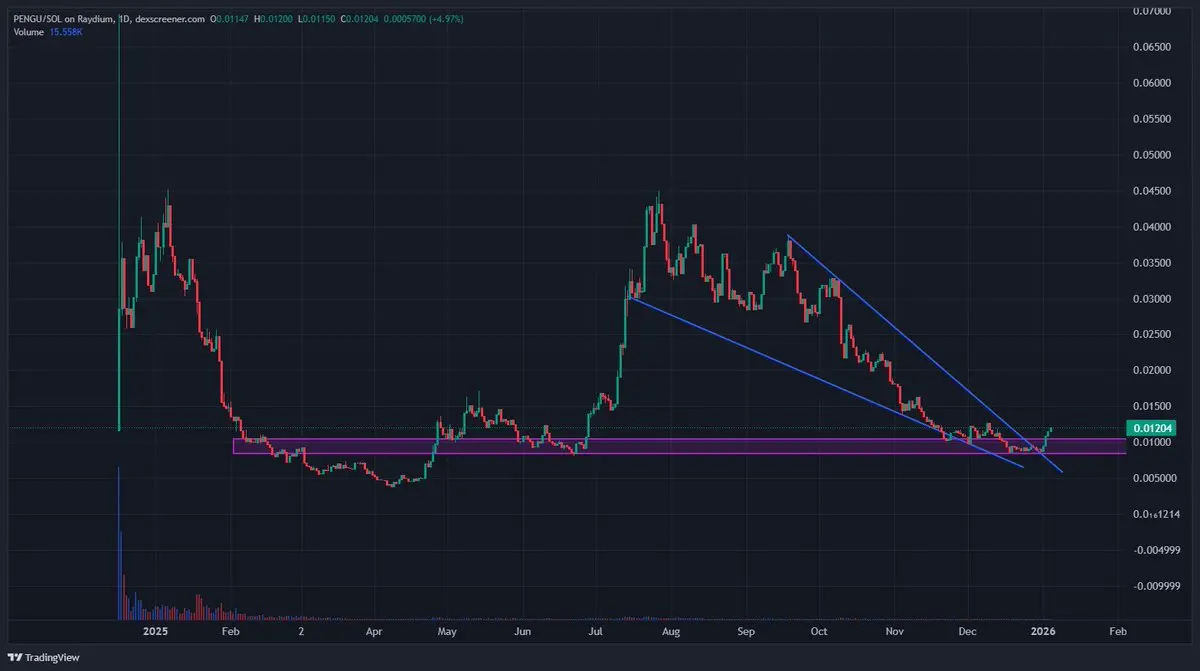Click the 0.04500 price axis label
The width and height of the screenshot is (1200, 671).
pos(1151,191)
